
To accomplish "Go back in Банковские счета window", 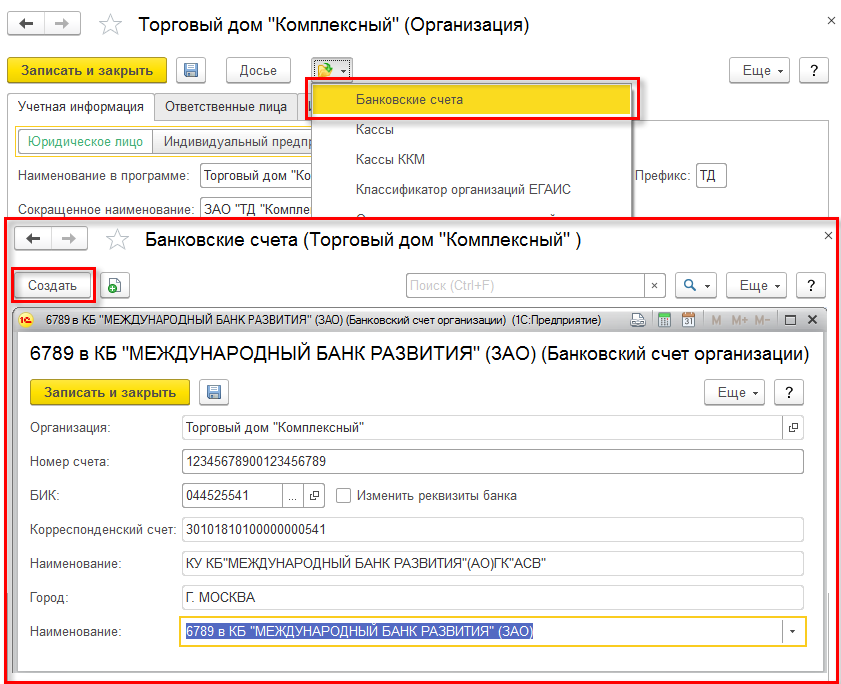I will (x=33, y=239).
